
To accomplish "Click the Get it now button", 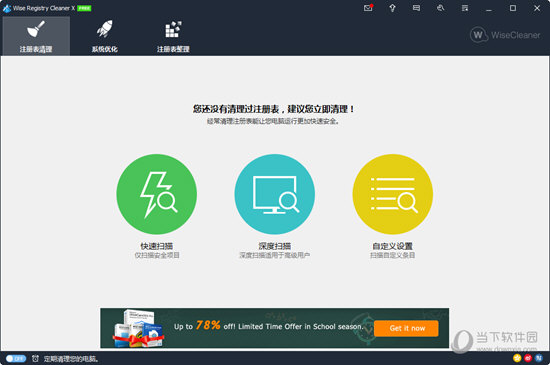I will (407, 329).
